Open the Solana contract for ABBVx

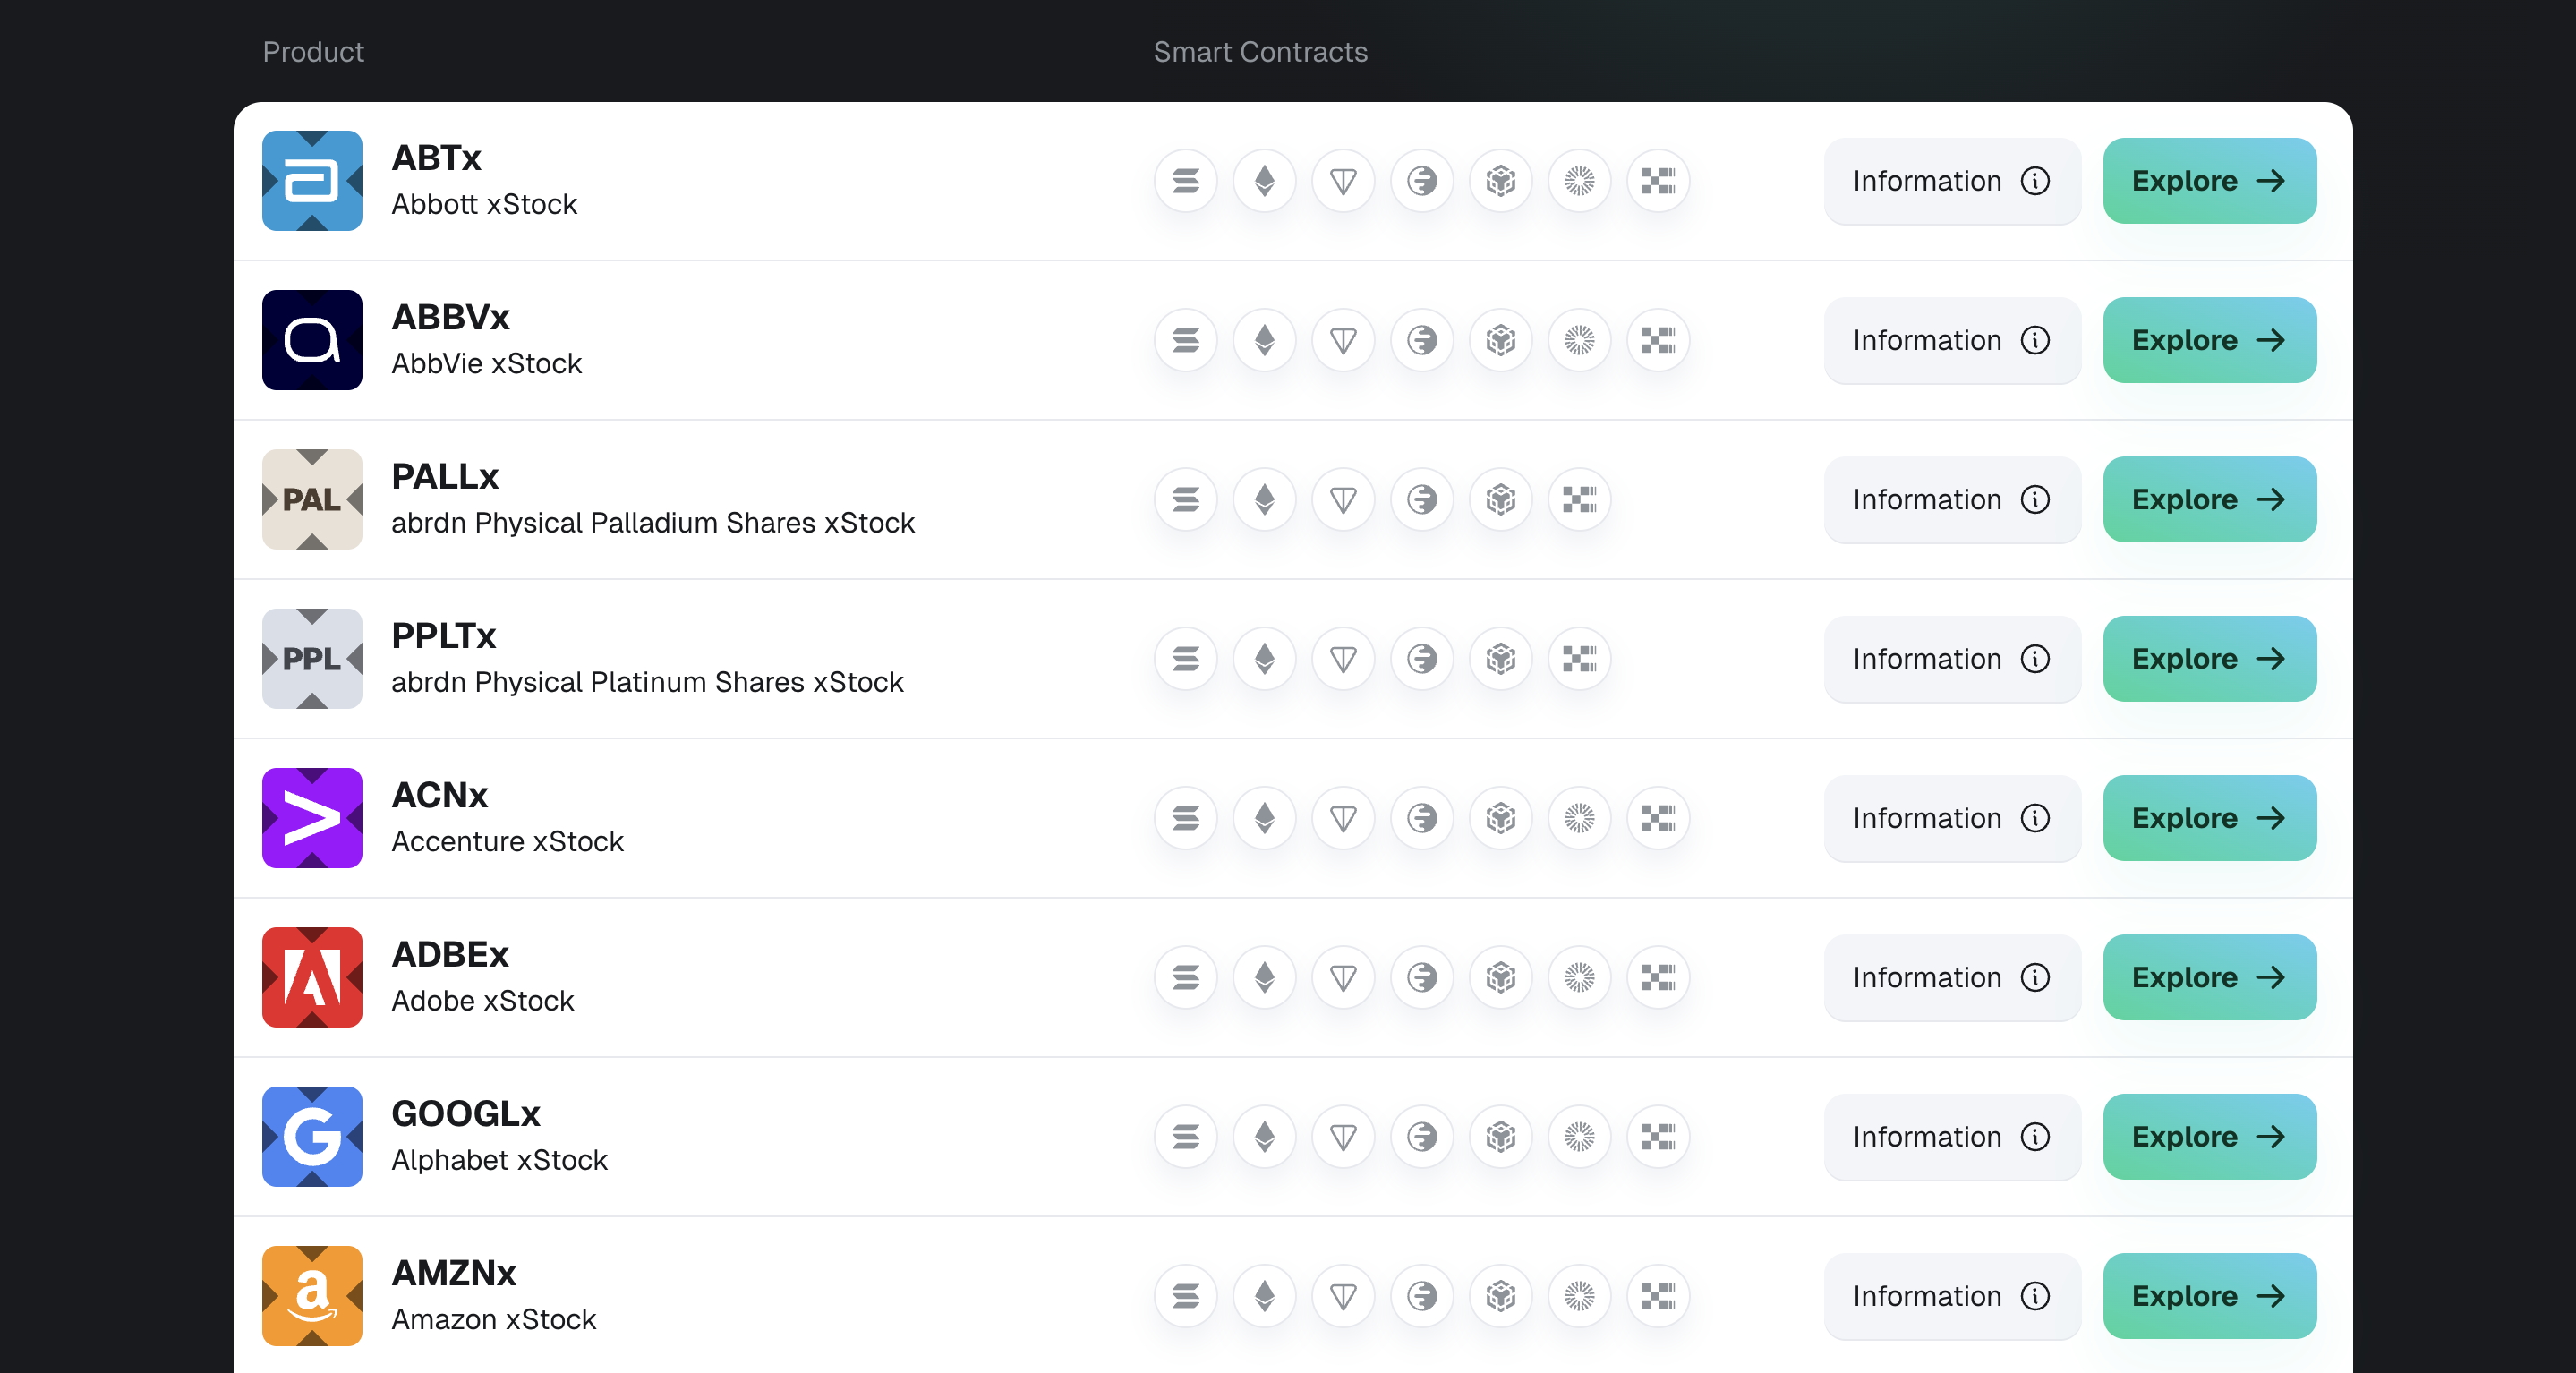pyautogui.click(x=1186, y=340)
